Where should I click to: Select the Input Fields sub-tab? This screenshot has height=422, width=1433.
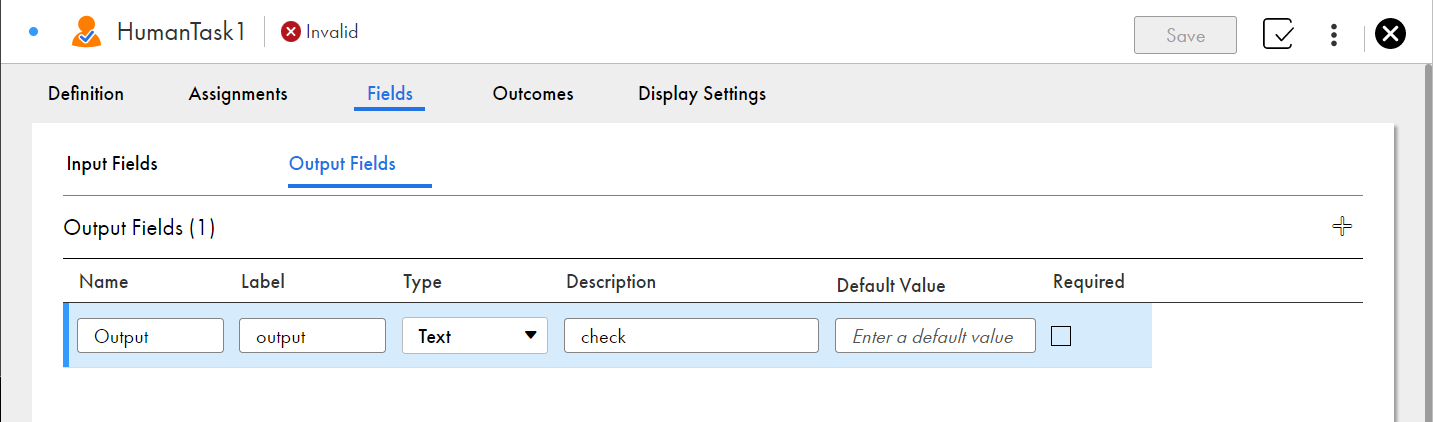(112, 164)
